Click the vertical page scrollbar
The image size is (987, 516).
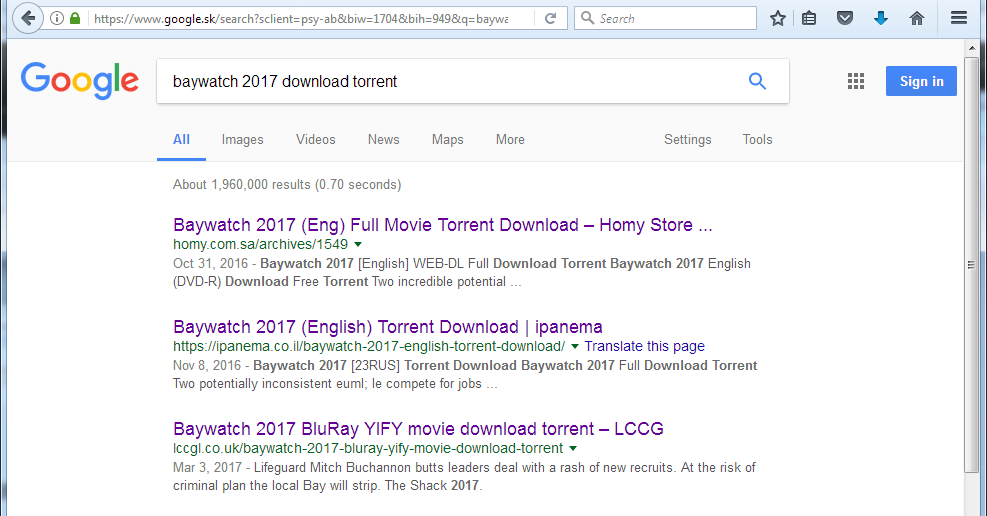click(x=970, y=264)
